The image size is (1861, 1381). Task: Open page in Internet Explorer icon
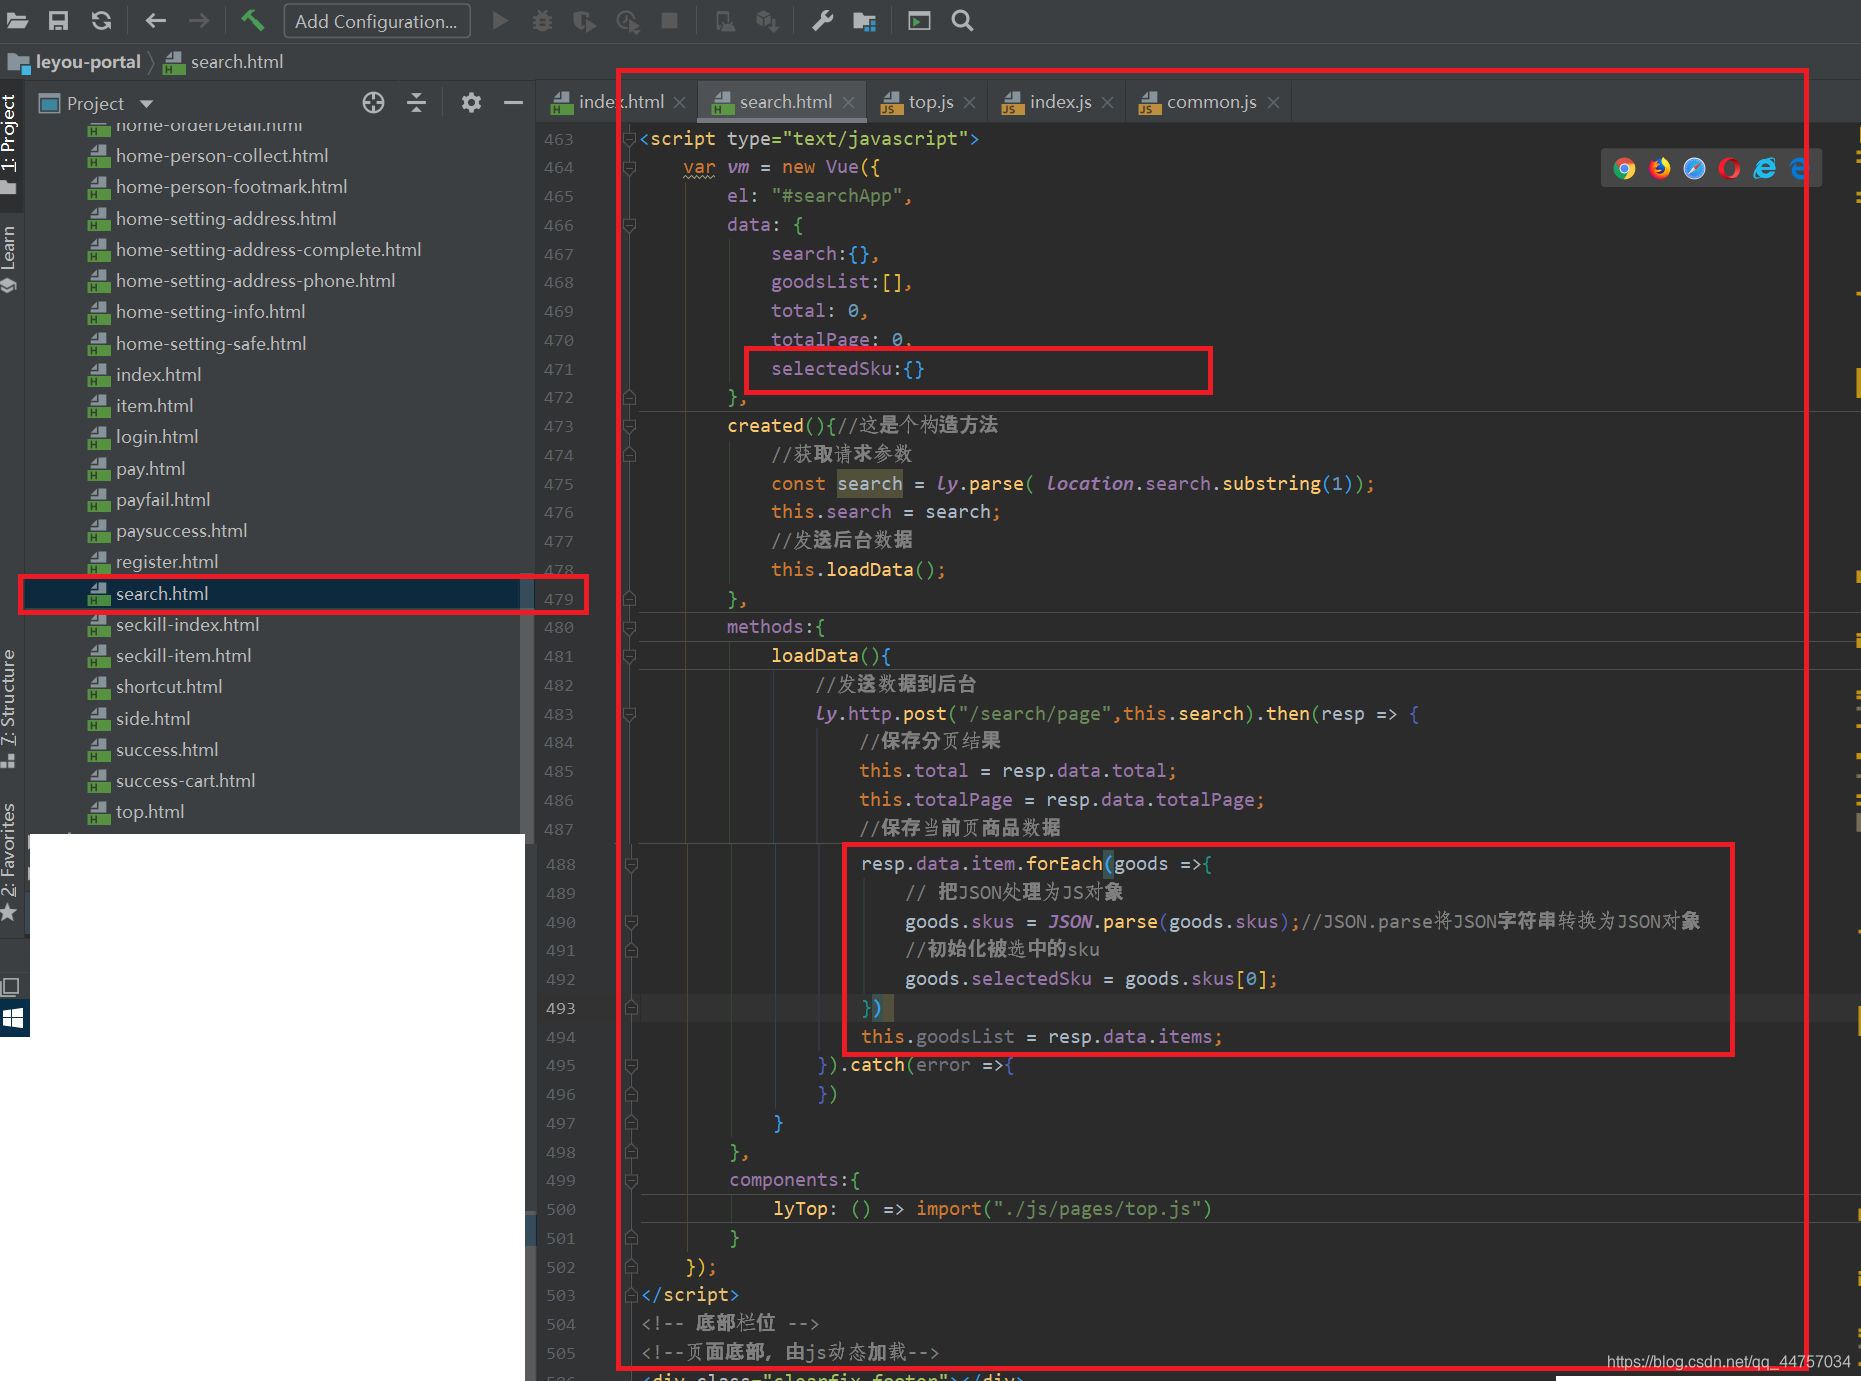[1765, 168]
